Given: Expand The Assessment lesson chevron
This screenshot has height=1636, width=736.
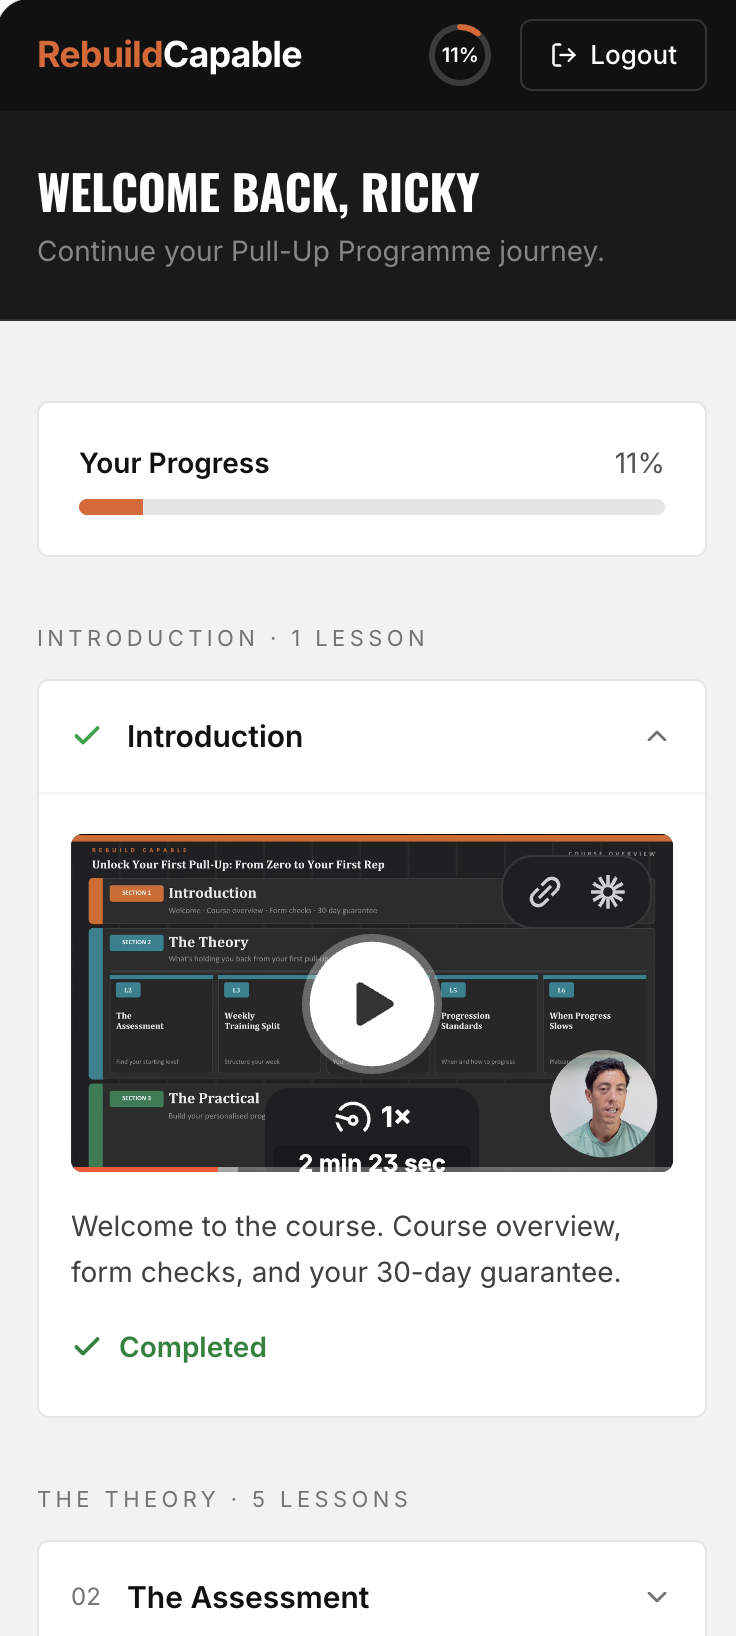Looking at the screenshot, I should point(657,1597).
